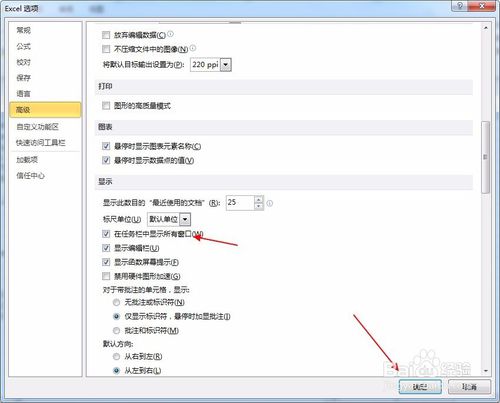This screenshot has width=500, height=403.
Task: Enable 图形的高质量模式 checkbox
Action: [x=106, y=106]
